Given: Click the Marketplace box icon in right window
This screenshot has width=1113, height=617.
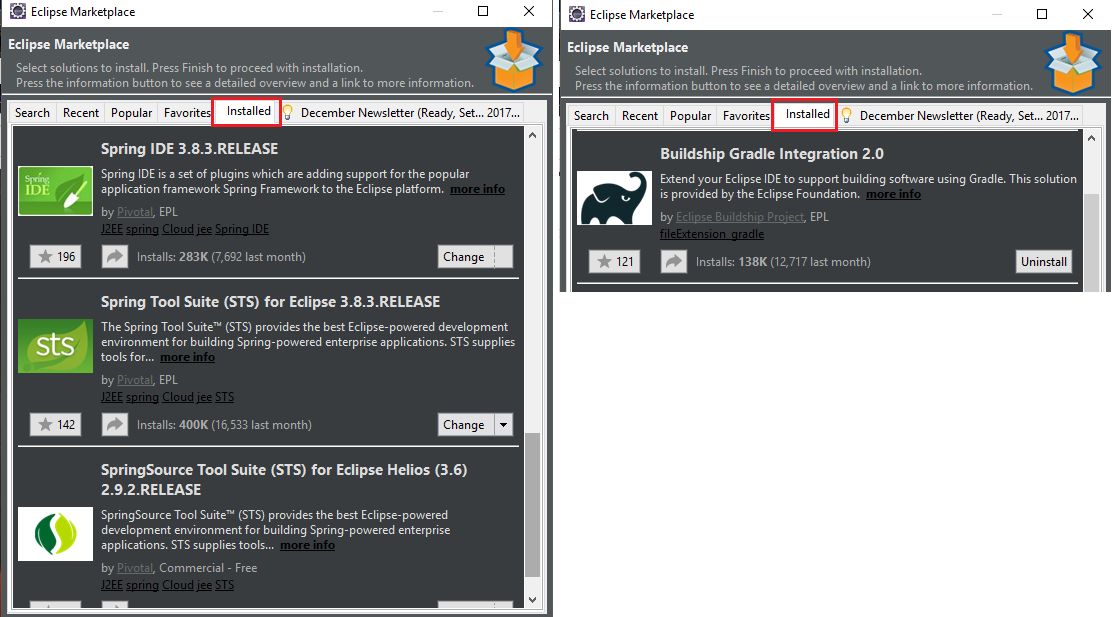Looking at the screenshot, I should pyautogui.click(x=1073, y=63).
